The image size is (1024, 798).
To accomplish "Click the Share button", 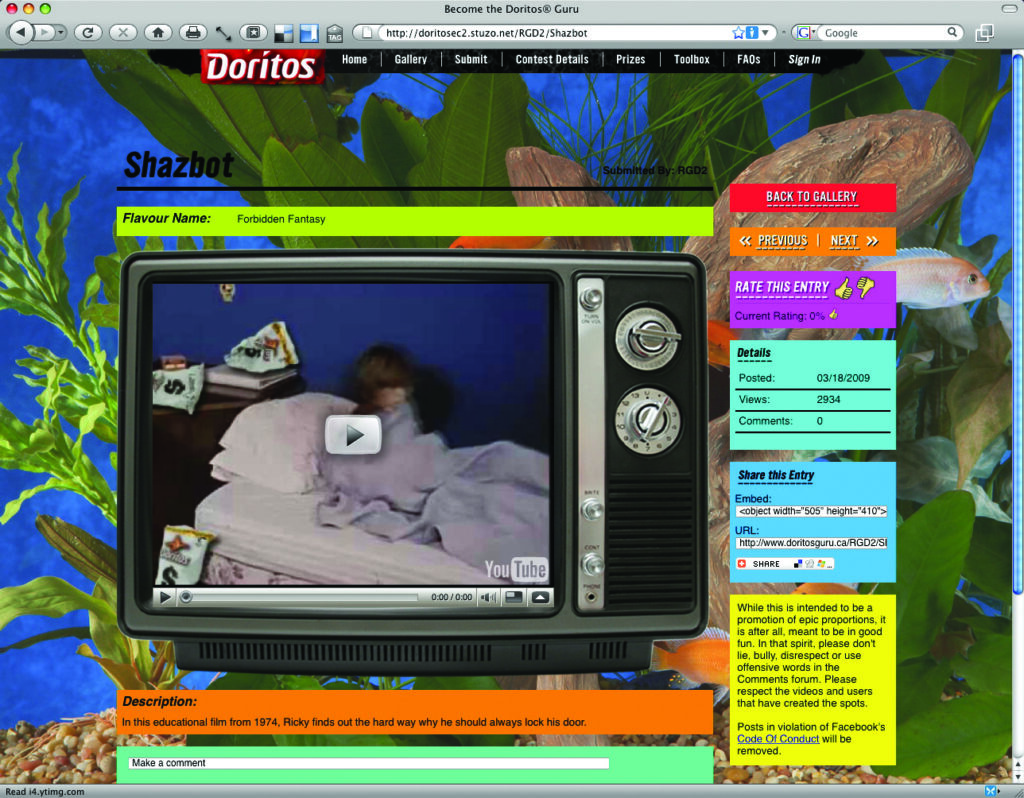I will [785, 564].
